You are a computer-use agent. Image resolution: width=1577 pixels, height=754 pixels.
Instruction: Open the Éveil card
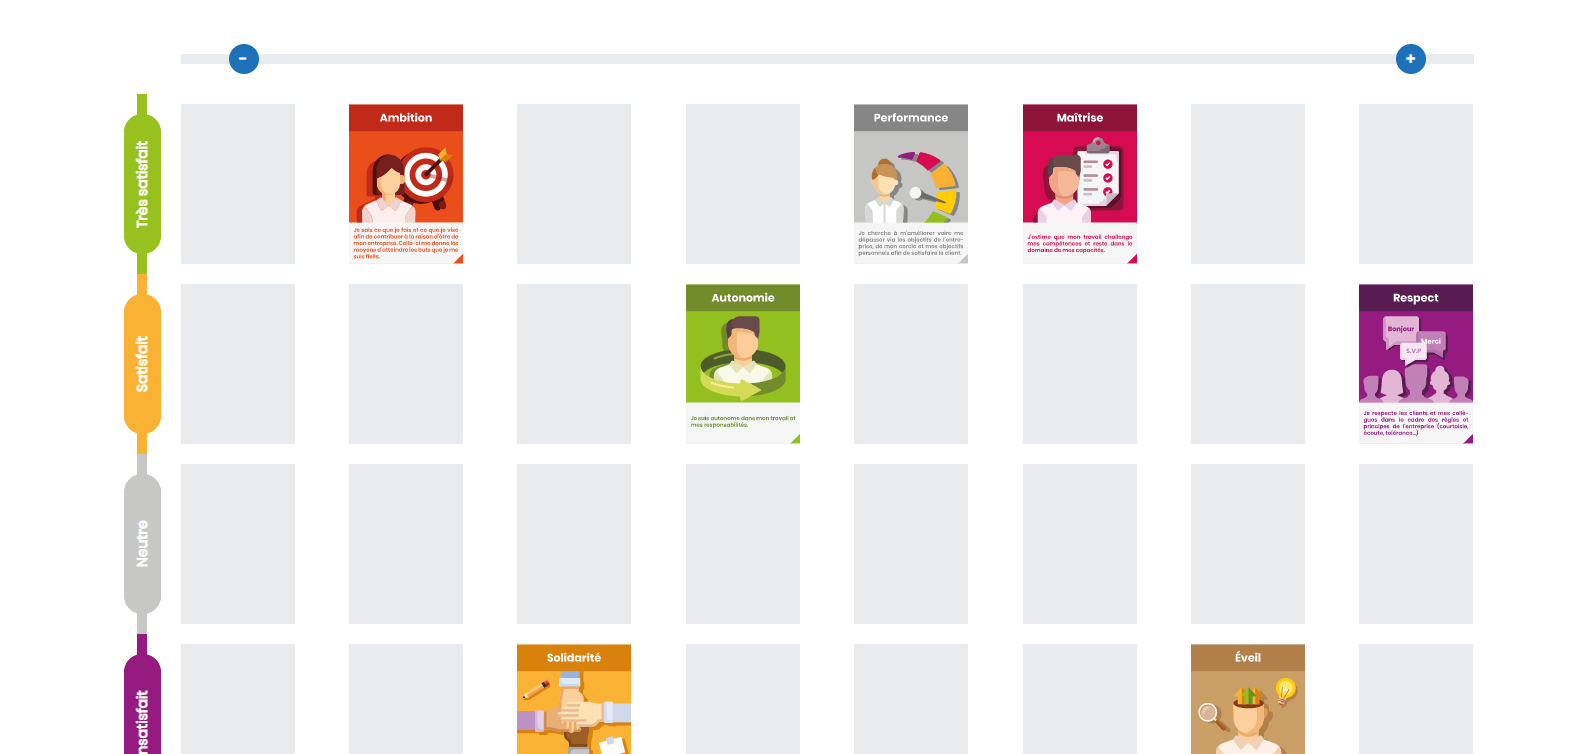(x=1248, y=699)
